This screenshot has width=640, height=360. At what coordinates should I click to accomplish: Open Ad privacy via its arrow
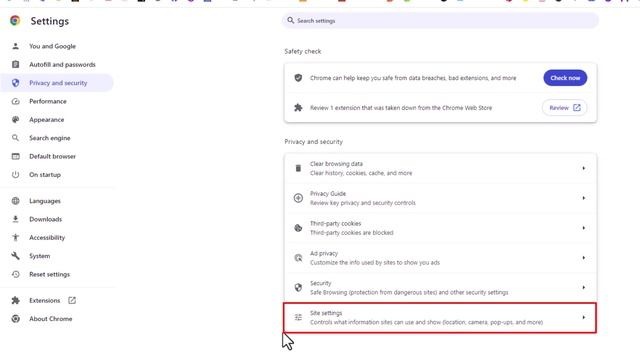pyautogui.click(x=584, y=258)
